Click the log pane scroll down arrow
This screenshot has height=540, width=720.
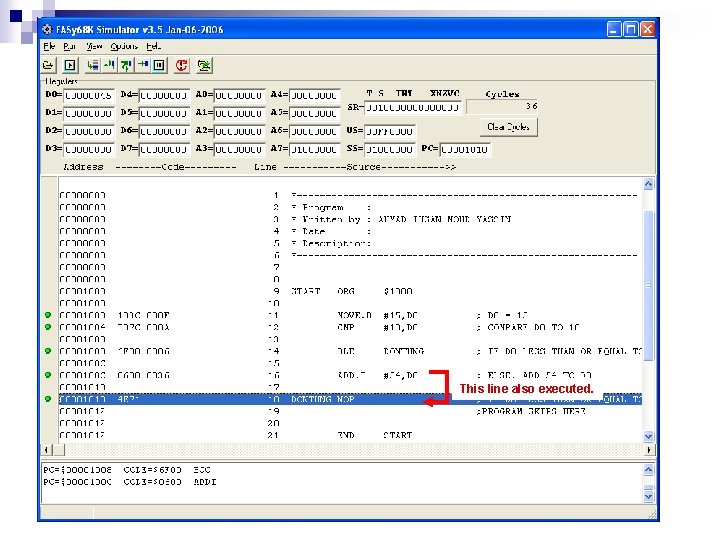[x=648, y=496]
